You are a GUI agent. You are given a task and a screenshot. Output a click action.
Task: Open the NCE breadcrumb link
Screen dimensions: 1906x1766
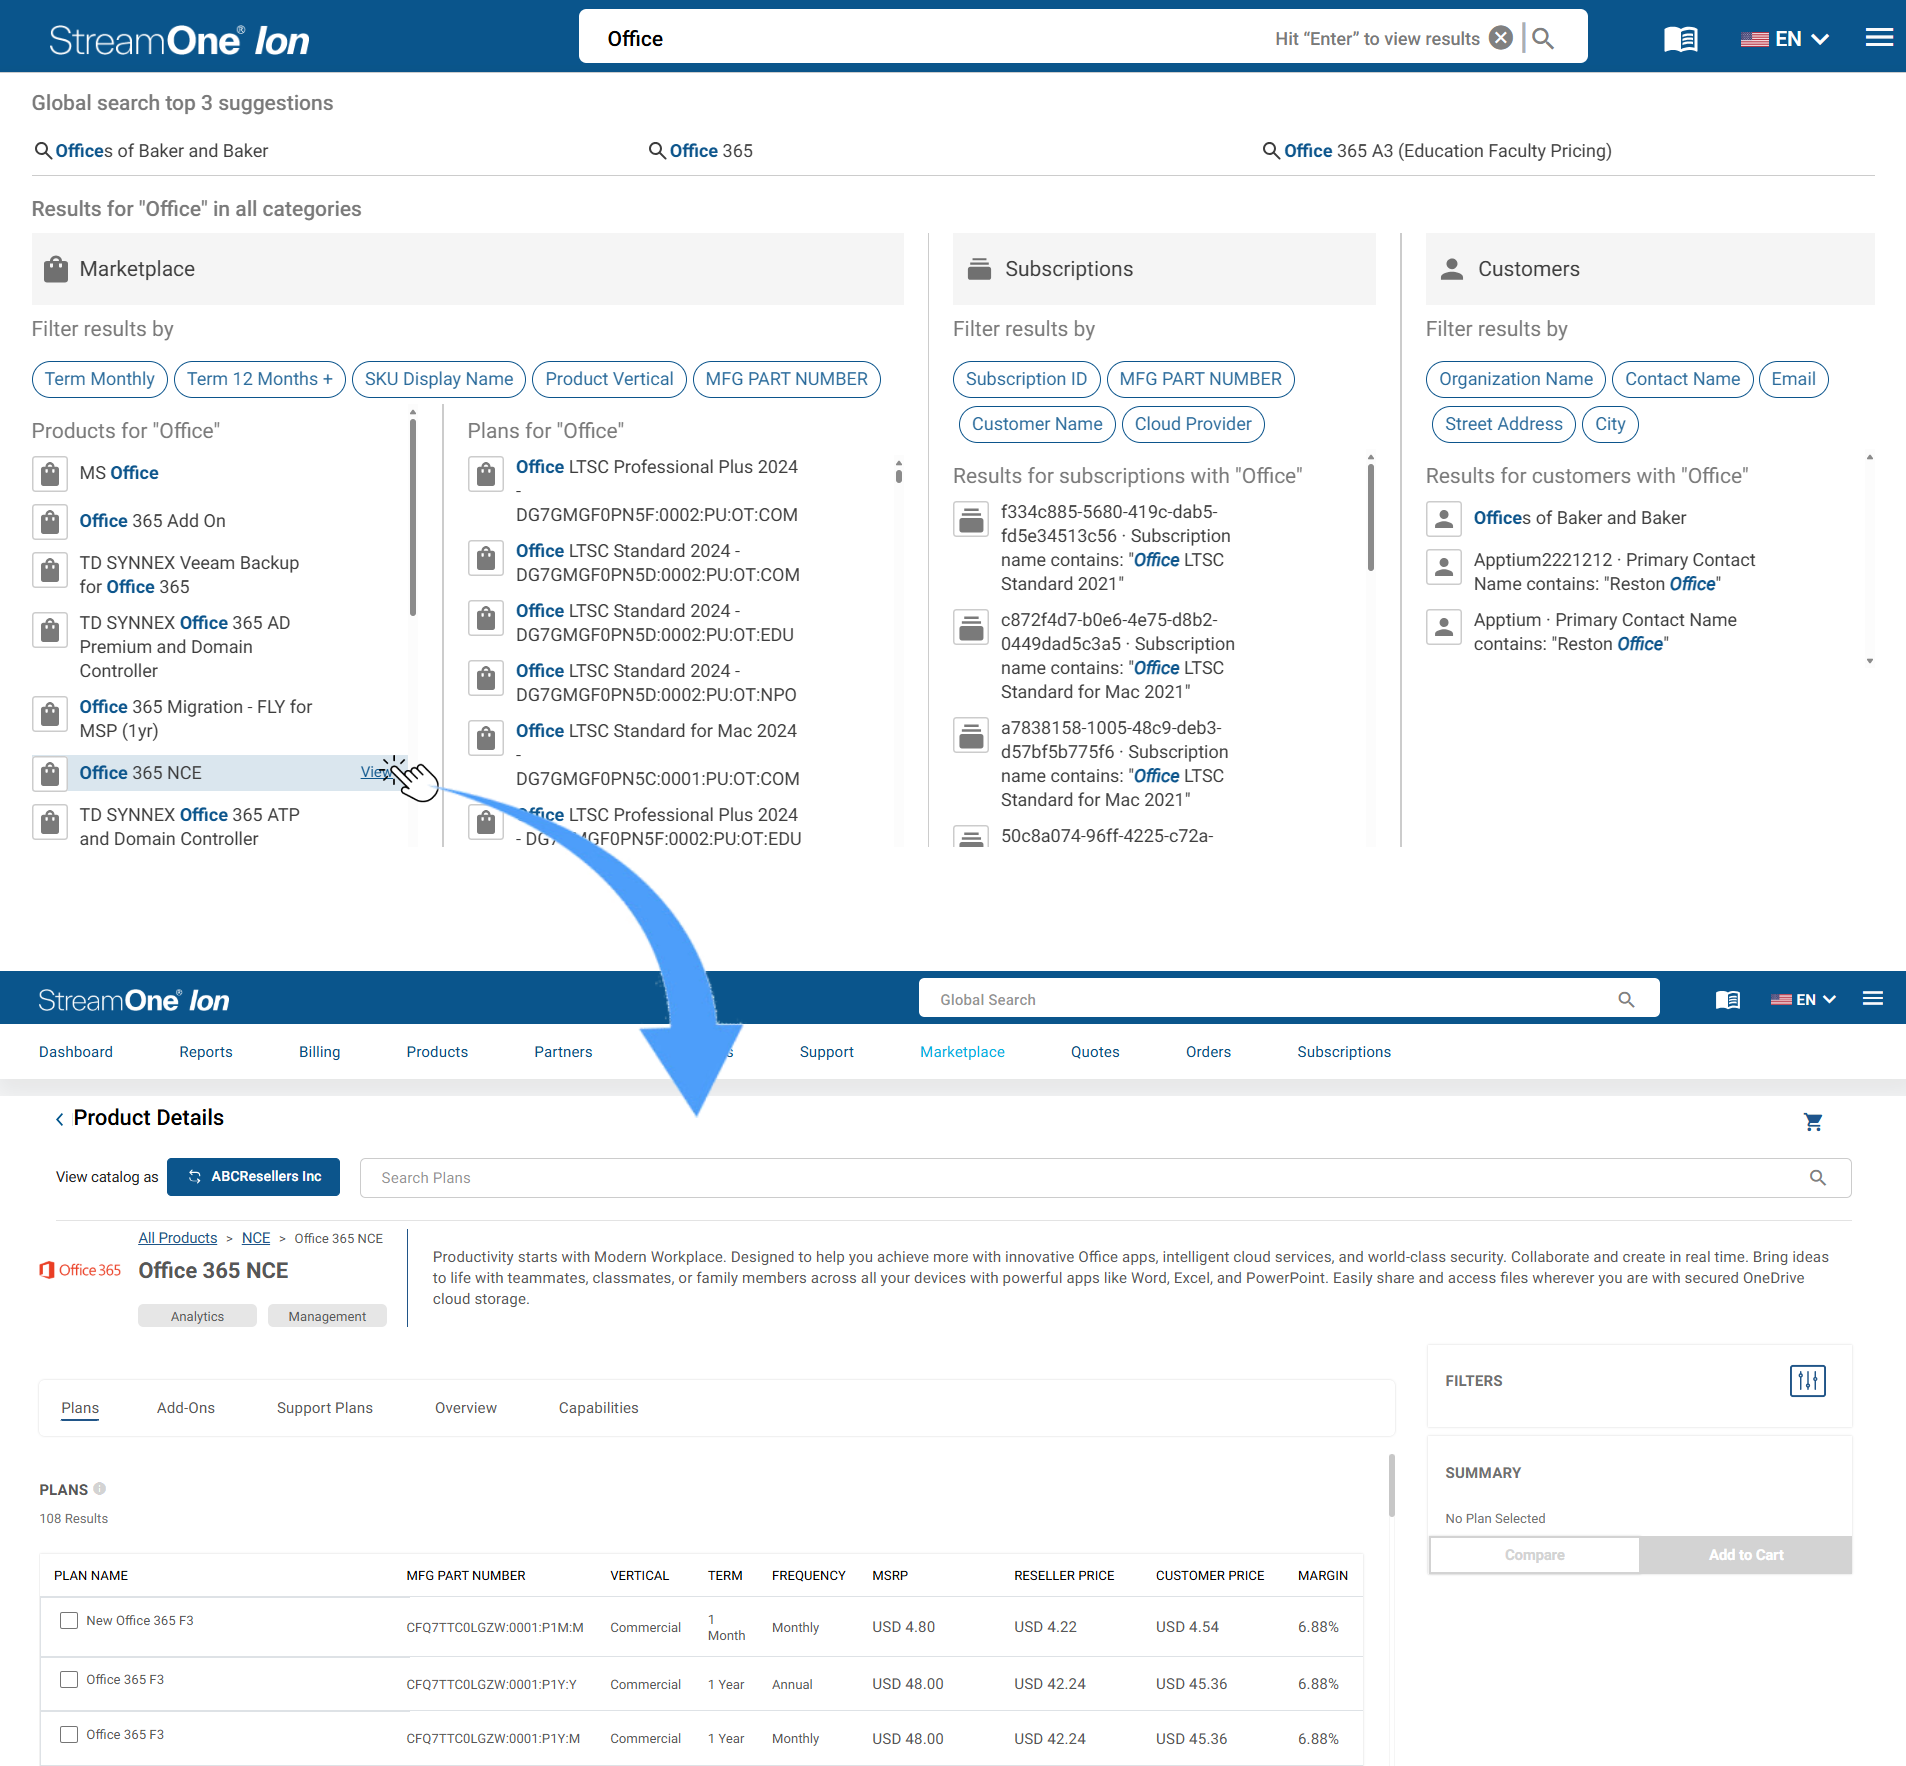point(256,1238)
